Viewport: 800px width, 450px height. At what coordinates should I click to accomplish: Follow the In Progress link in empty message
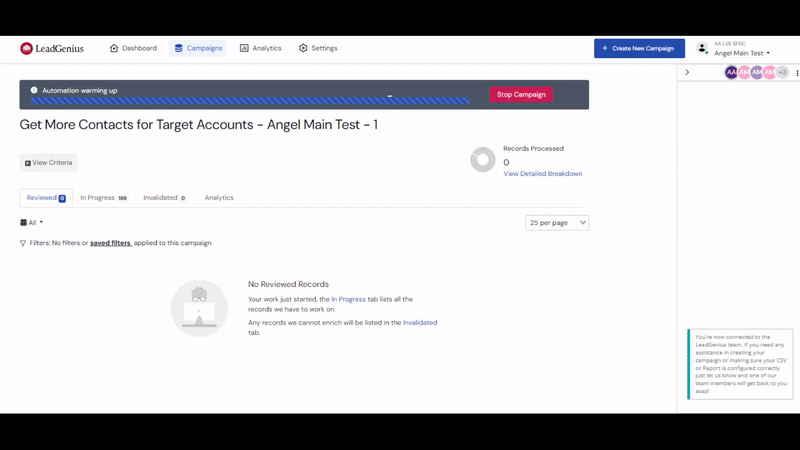(348, 299)
